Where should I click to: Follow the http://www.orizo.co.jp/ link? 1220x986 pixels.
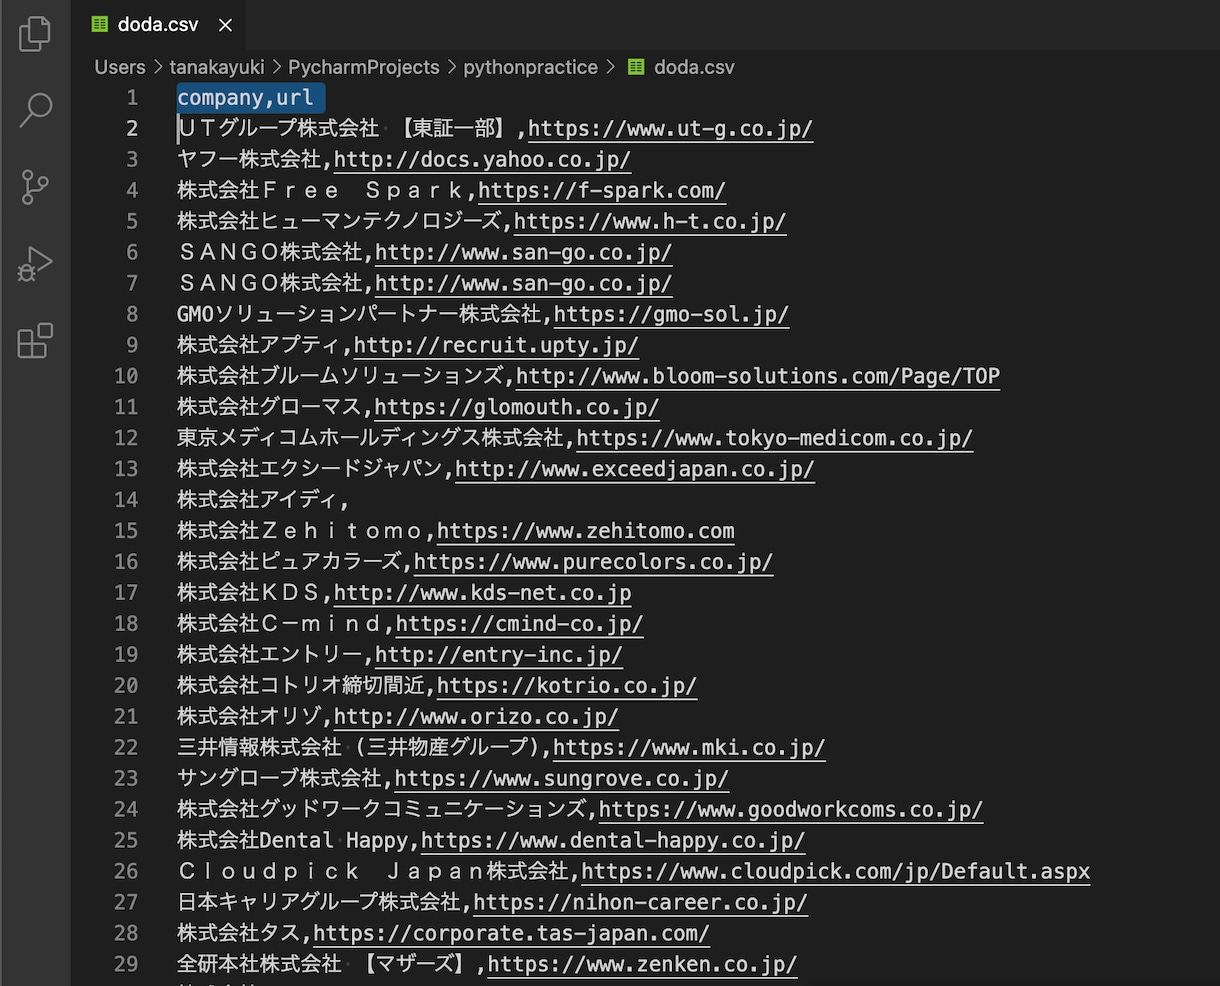pyautogui.click(x=476, y=717)
